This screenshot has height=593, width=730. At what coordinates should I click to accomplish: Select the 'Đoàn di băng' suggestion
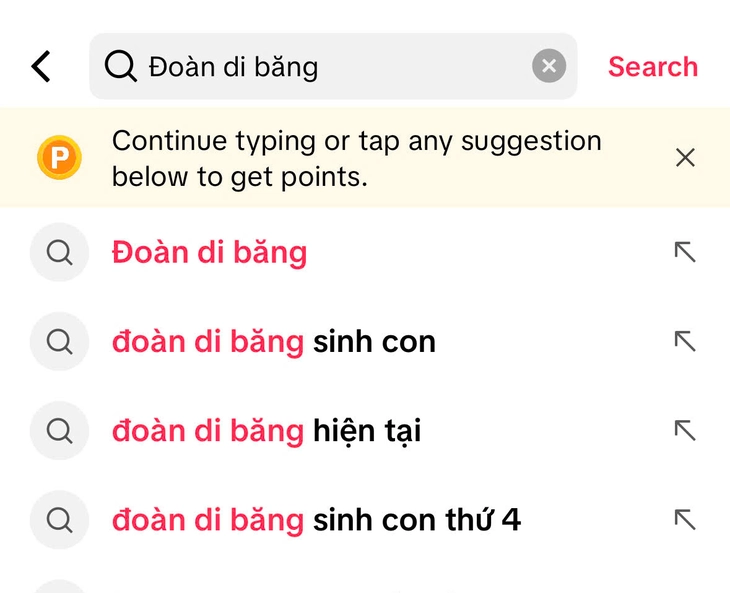point(209,253)
